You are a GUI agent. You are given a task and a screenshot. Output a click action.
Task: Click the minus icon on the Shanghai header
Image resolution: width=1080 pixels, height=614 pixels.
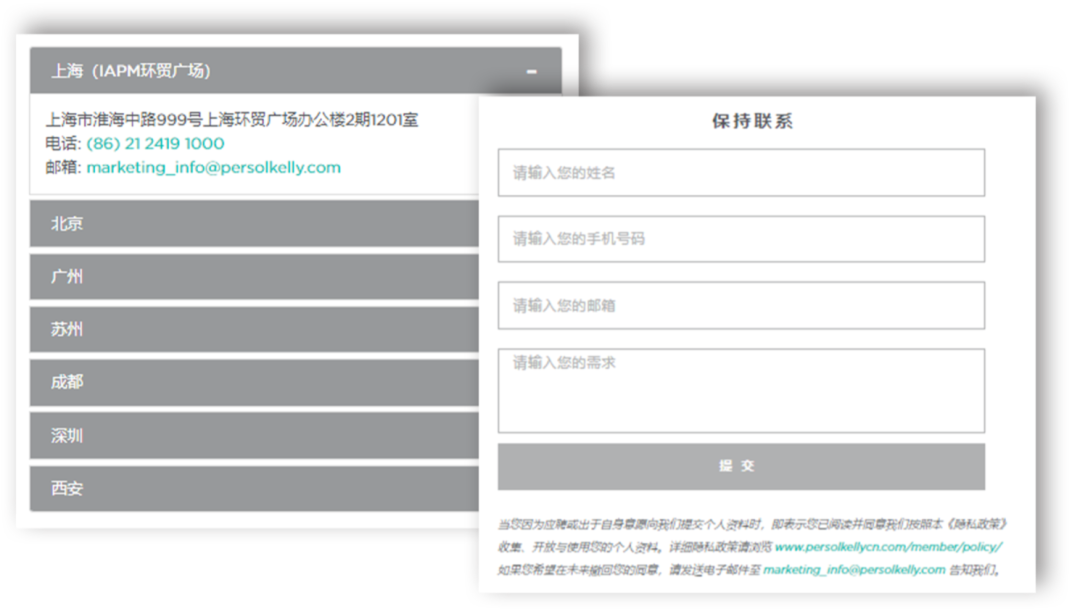pos(531,71)
